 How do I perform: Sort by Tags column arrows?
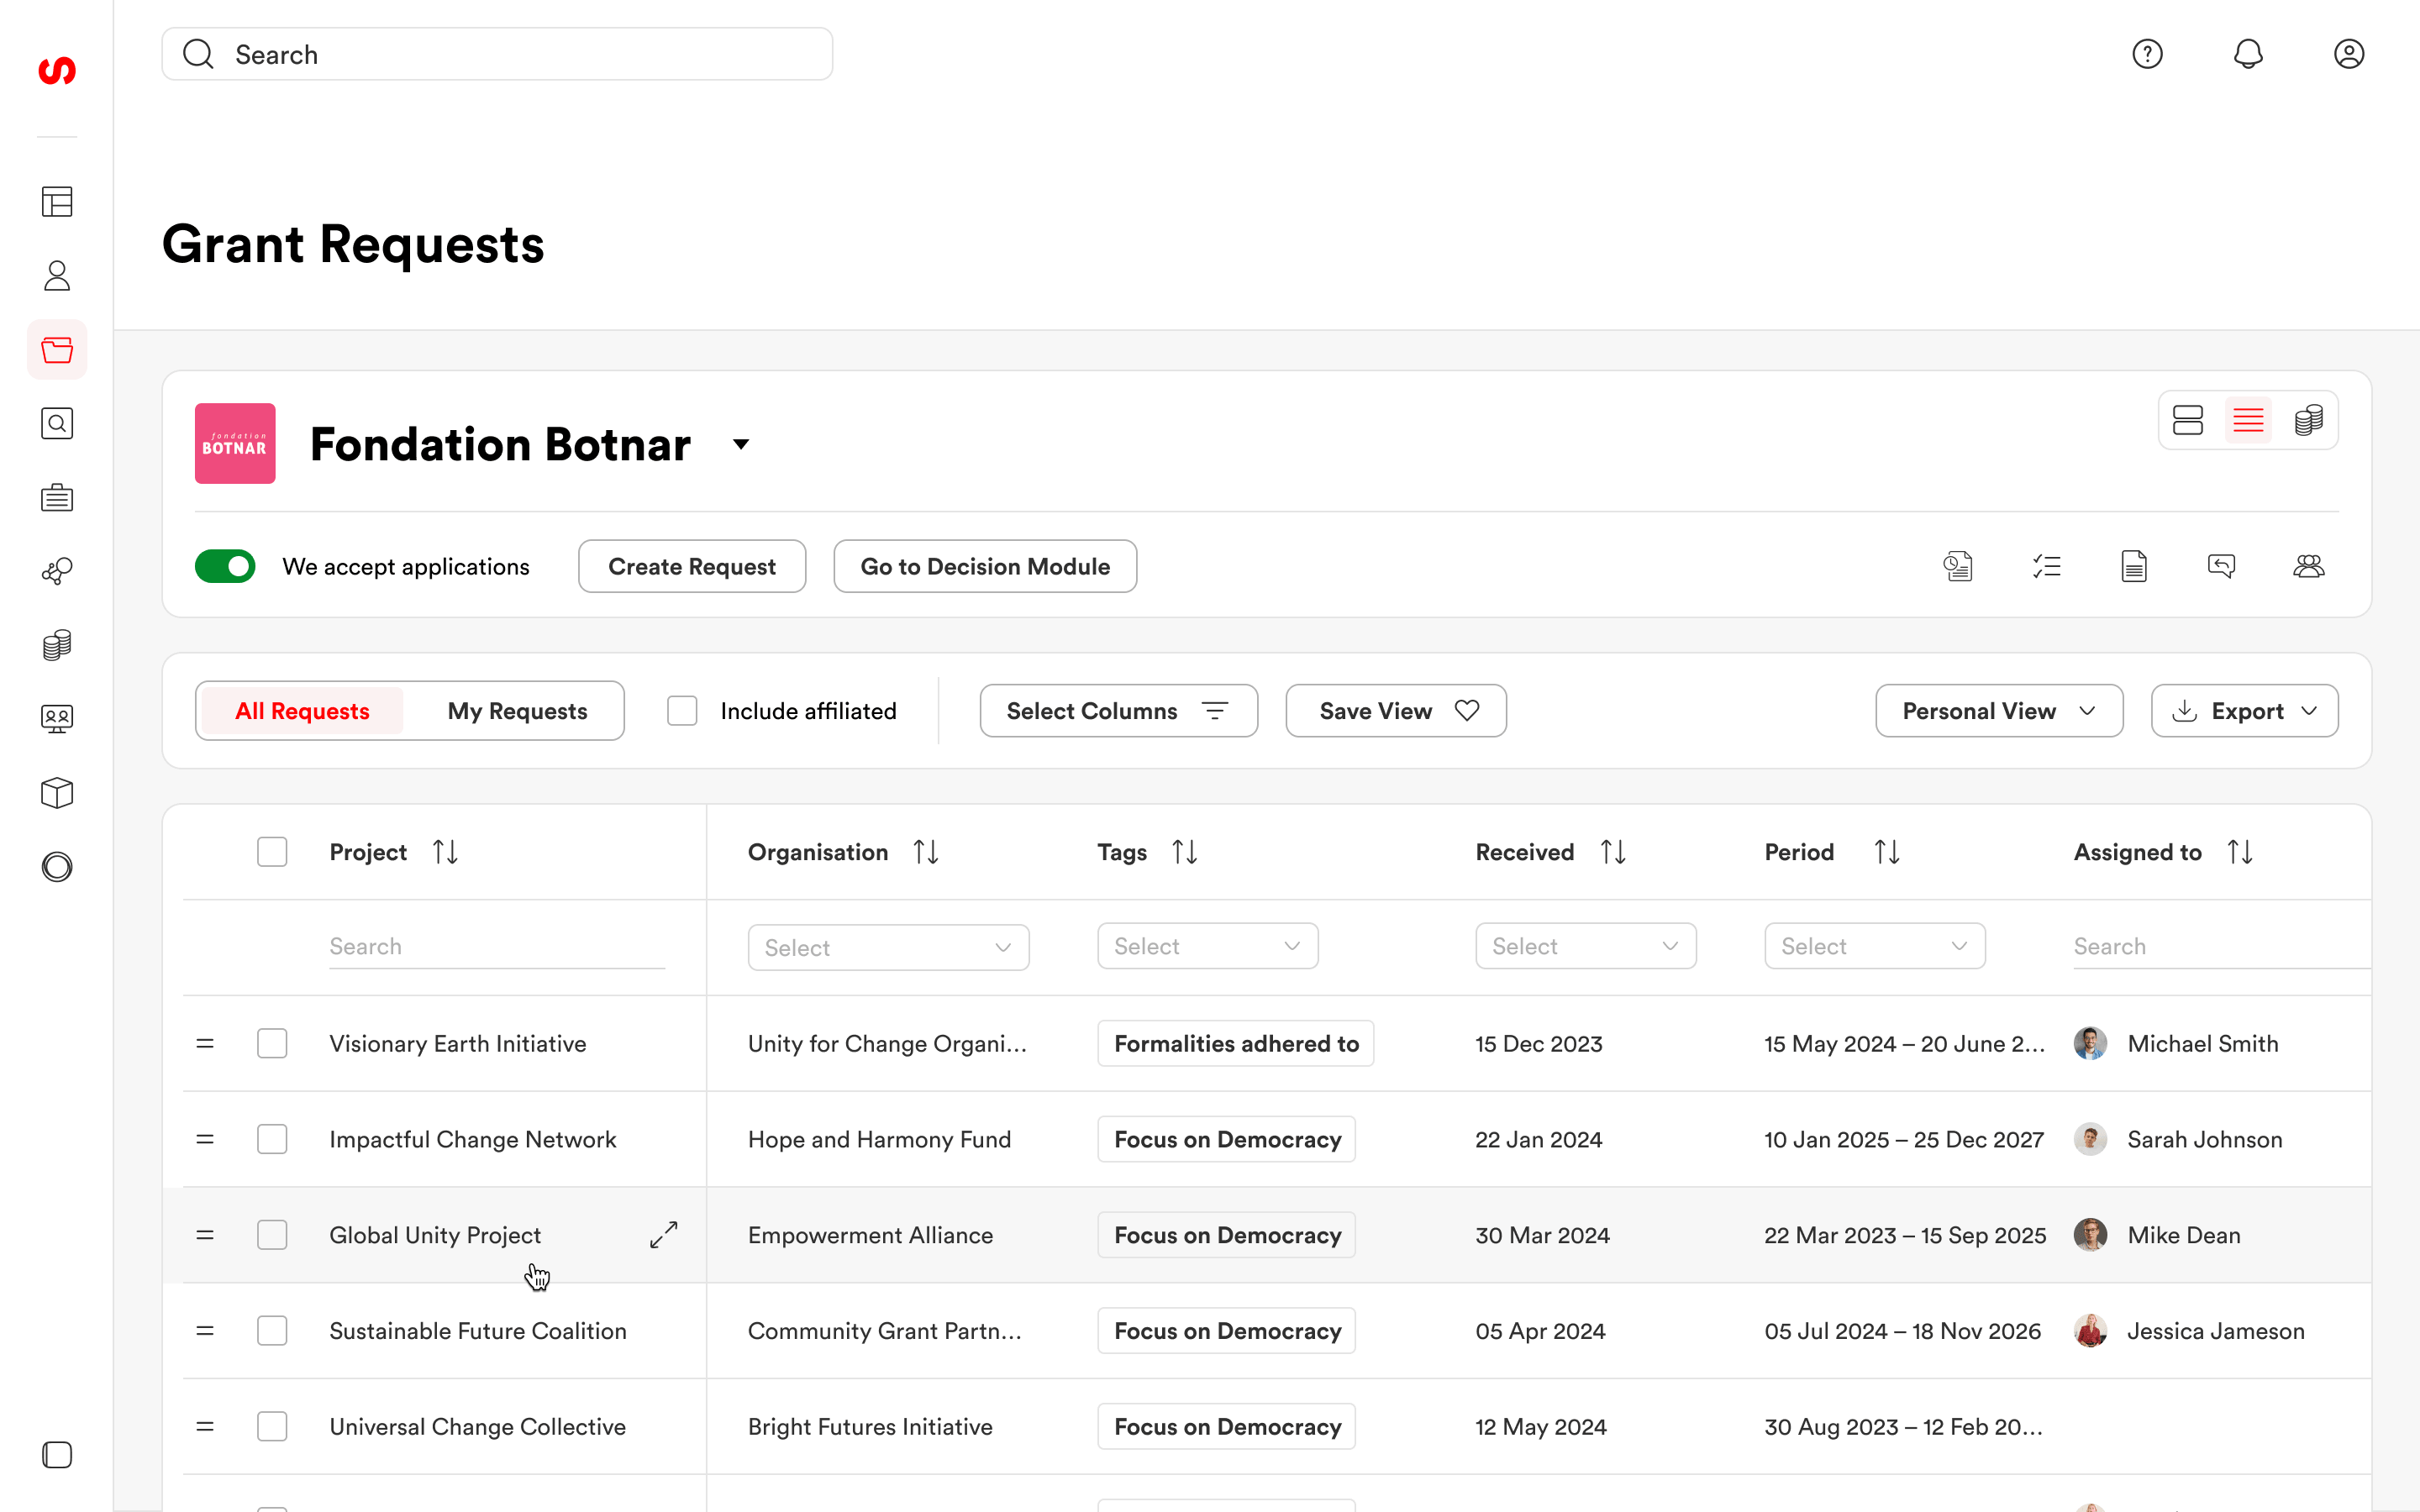click(x=1185, y=852)
